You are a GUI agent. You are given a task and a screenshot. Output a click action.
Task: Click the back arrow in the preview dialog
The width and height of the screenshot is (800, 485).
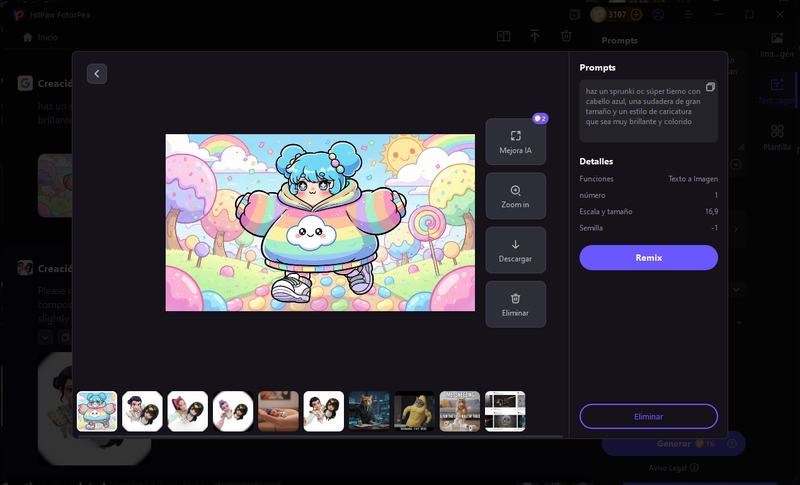pyautogui.click(x=96, y=73)
